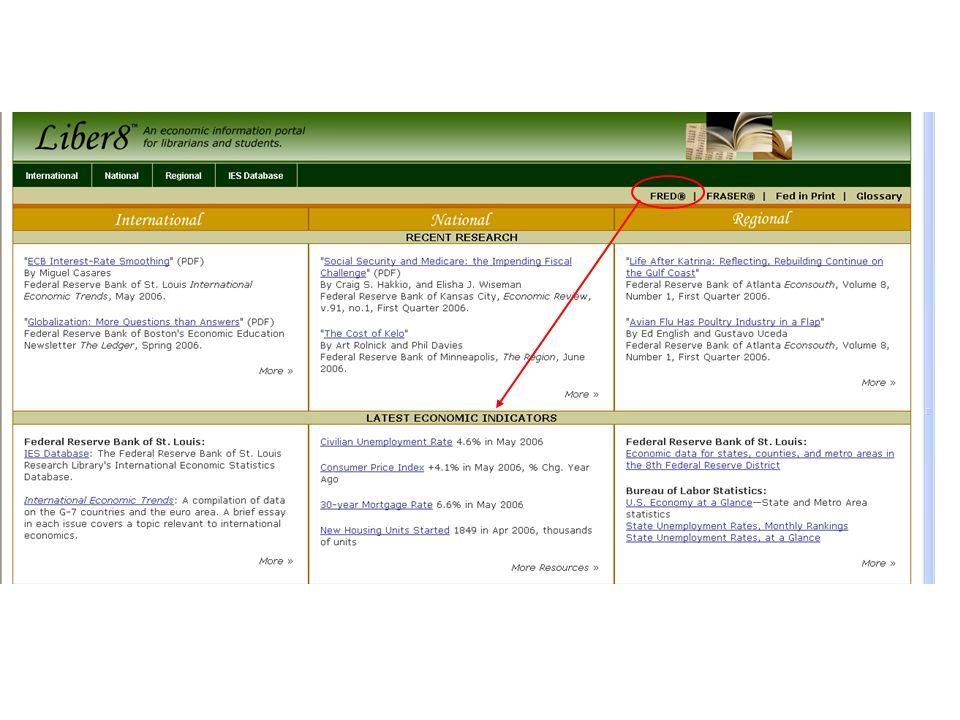Click the Liber8 logo
Image resolution: width=960 pixels, height=720 pixels.
(x=85, y=137)
